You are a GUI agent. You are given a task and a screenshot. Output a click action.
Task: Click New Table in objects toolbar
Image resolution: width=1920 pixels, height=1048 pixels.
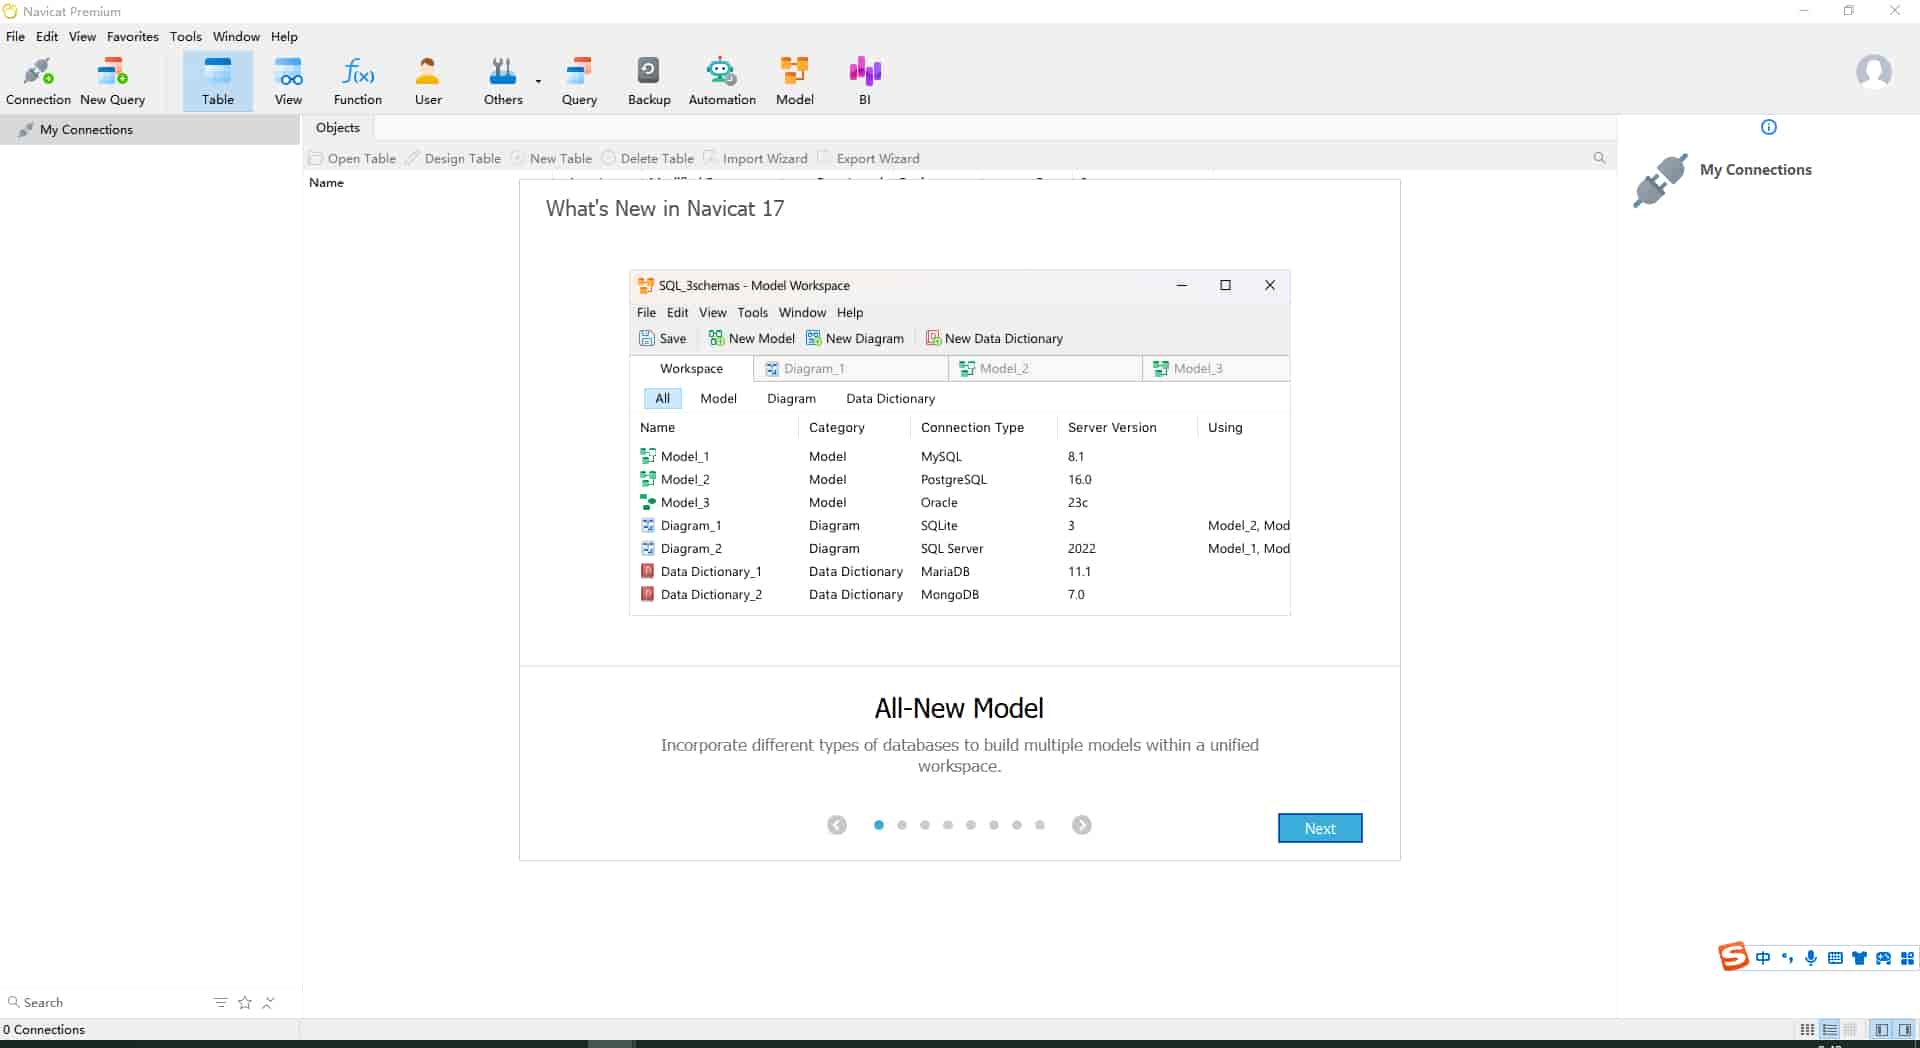(551, 158)
